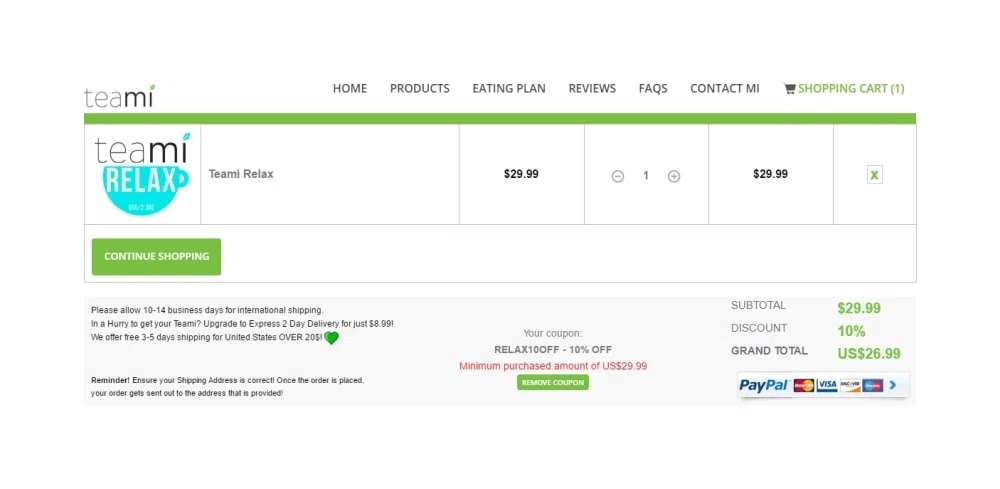The width and height of the screenshot is (1000, 489).
Task: Open the FAQS page
Action: tap(653, 89)
